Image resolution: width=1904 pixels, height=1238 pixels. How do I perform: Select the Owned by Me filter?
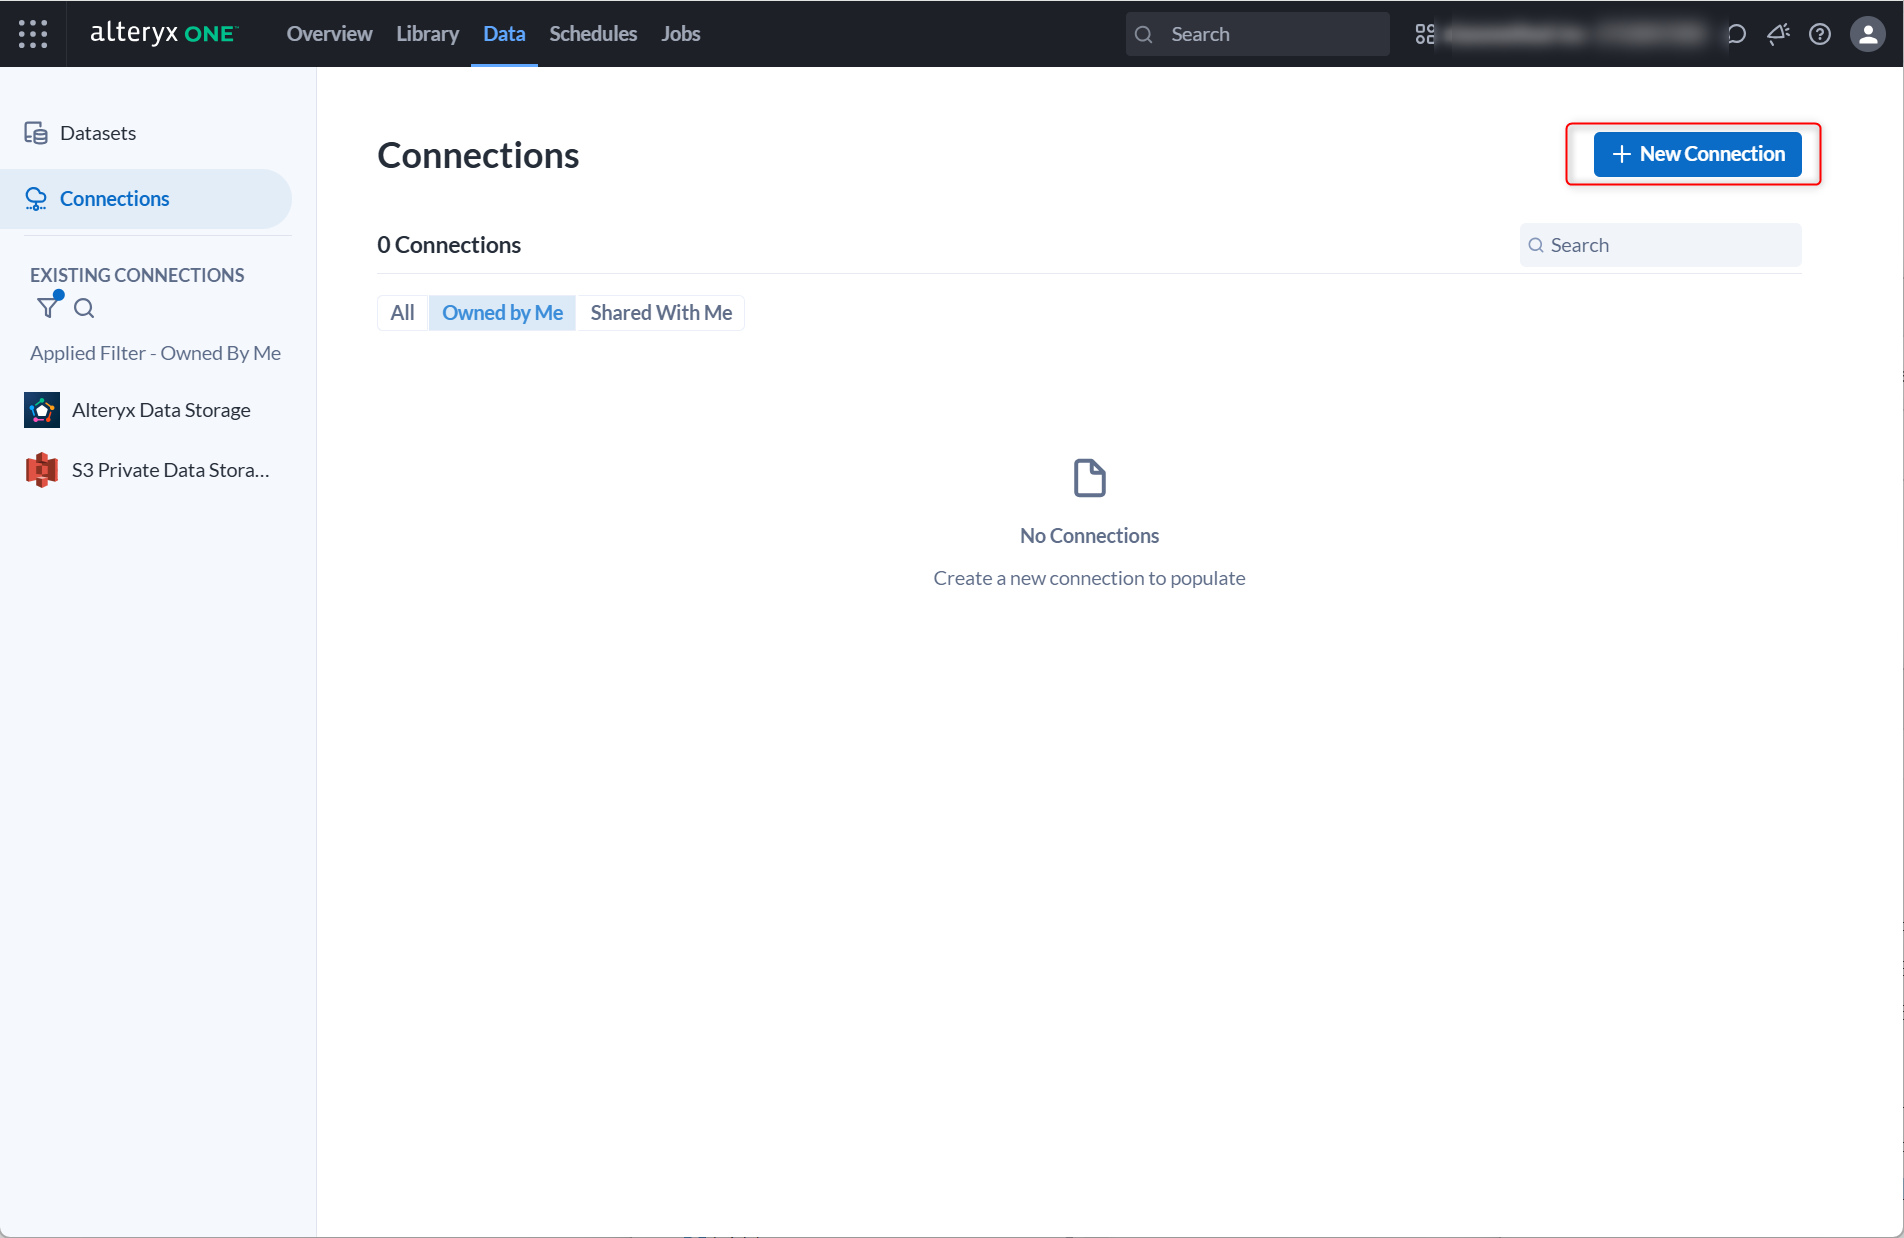tap(502, 313)
